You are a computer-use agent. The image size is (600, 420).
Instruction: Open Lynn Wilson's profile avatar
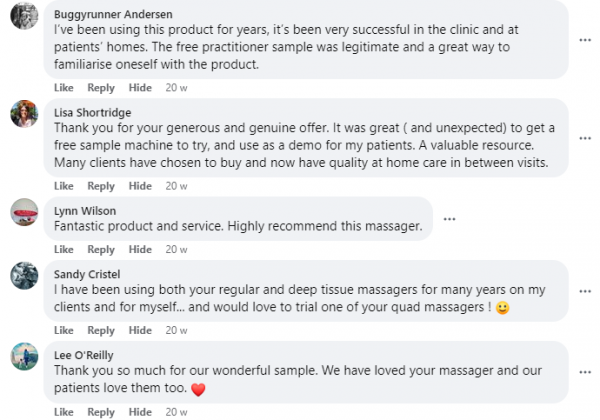(x=24, y=212)
